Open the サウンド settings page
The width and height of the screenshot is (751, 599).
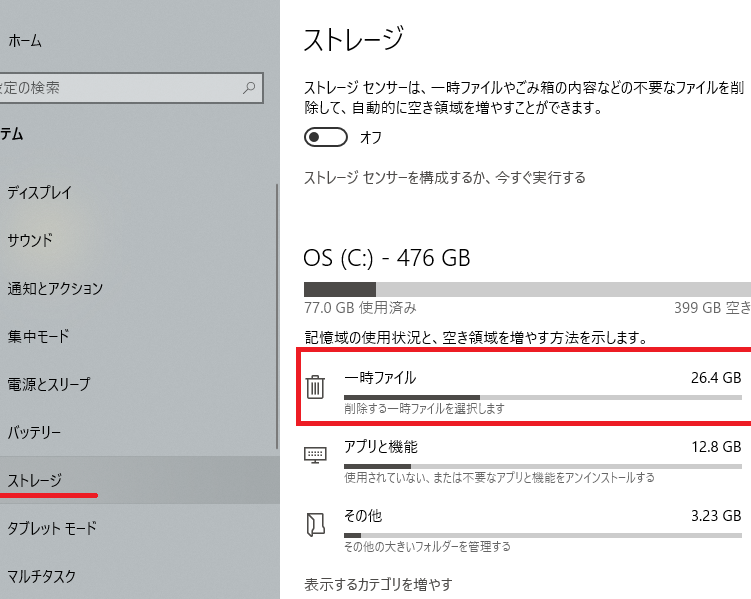point(30,240)
